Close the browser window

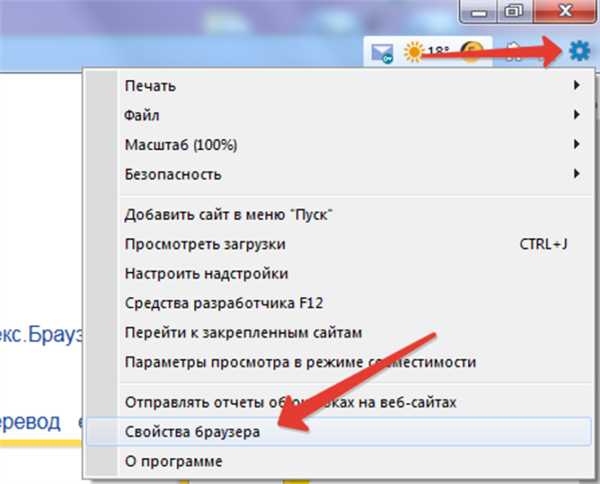[x=565, y=11]
